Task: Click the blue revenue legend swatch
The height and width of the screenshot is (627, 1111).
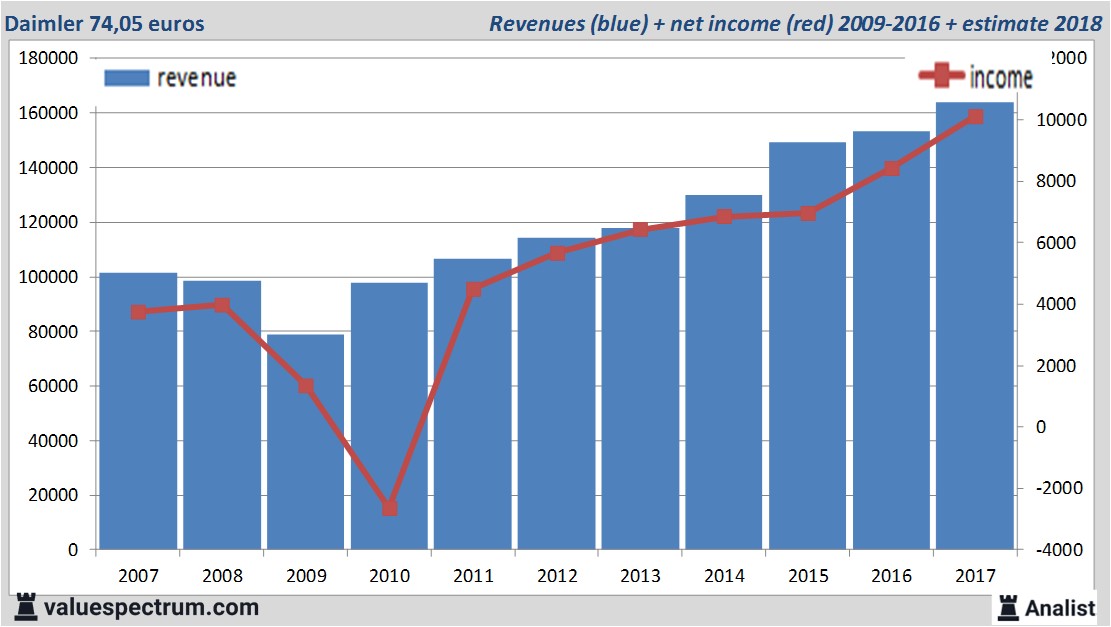Action: (x=127, y=78)
